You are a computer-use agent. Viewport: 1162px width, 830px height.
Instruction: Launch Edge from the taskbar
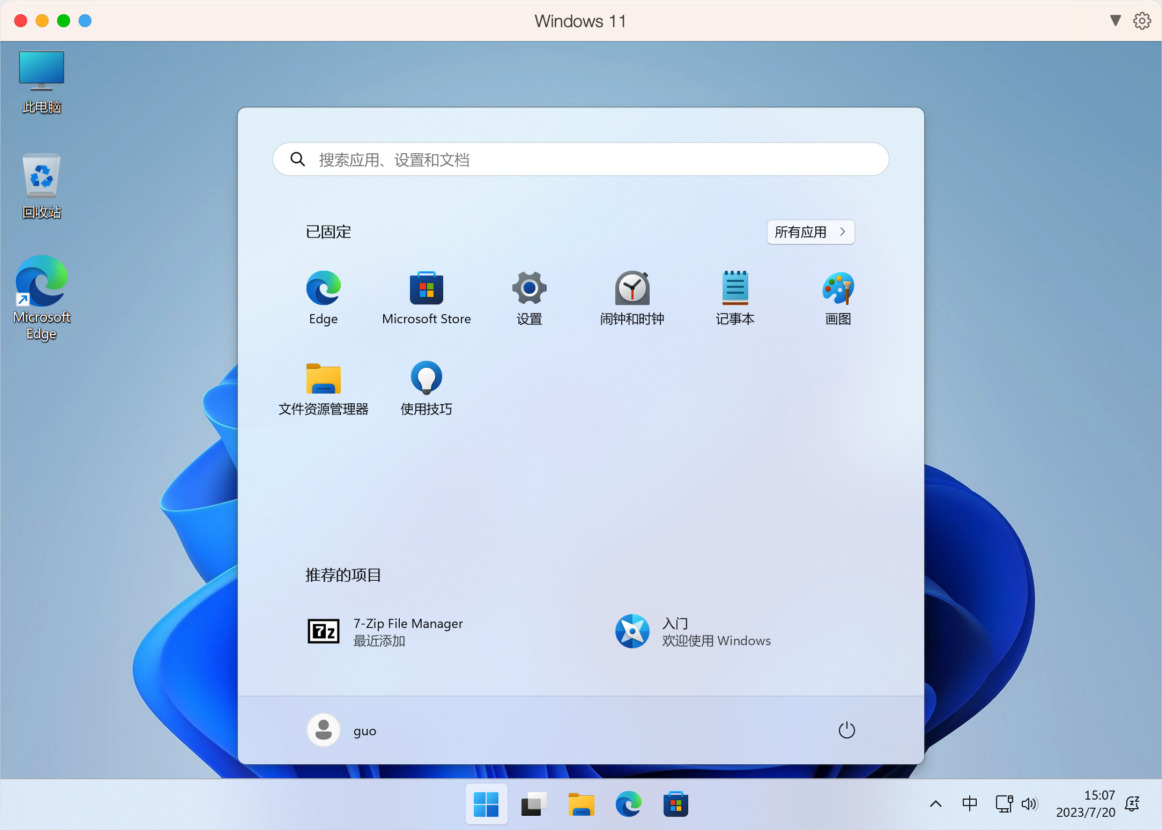pos(628,804)
